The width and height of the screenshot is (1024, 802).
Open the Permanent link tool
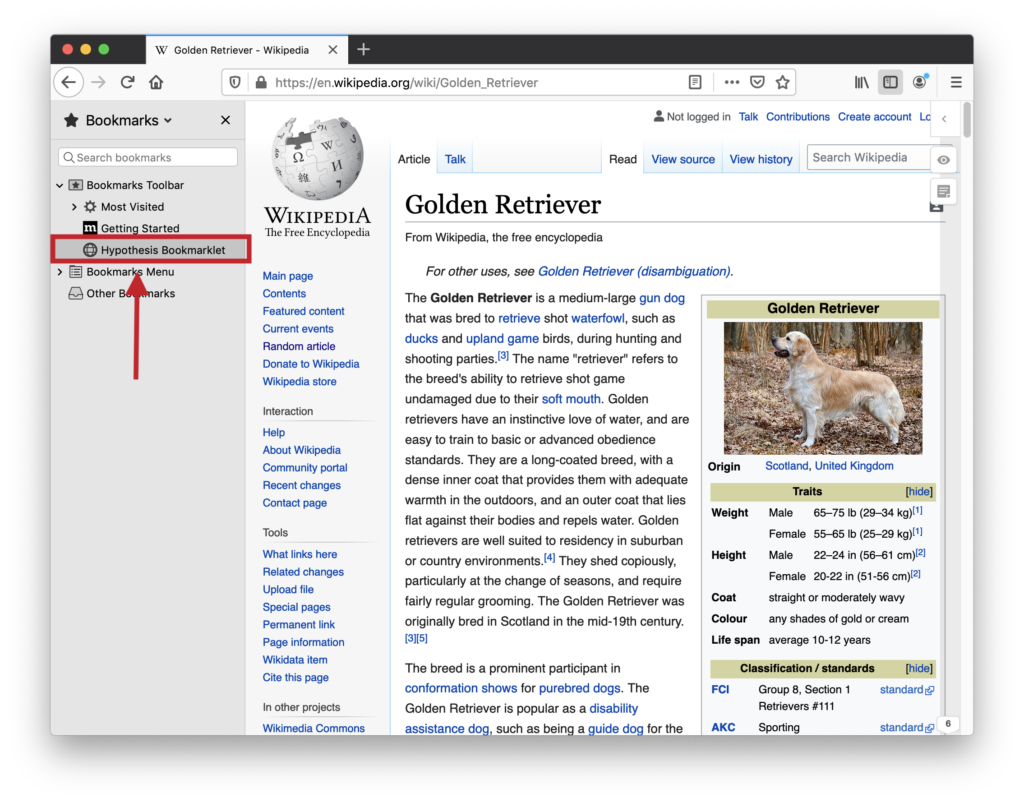pyautogui.click(x=298, y=625)
